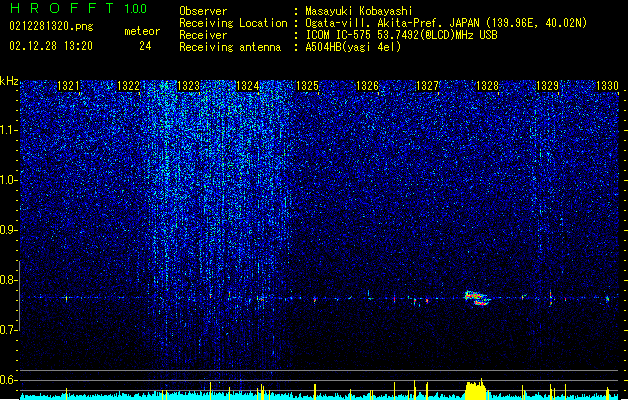This screenshot has width=629, height=400.
Task: Click time marker 1324
Action: pos(248,86)
